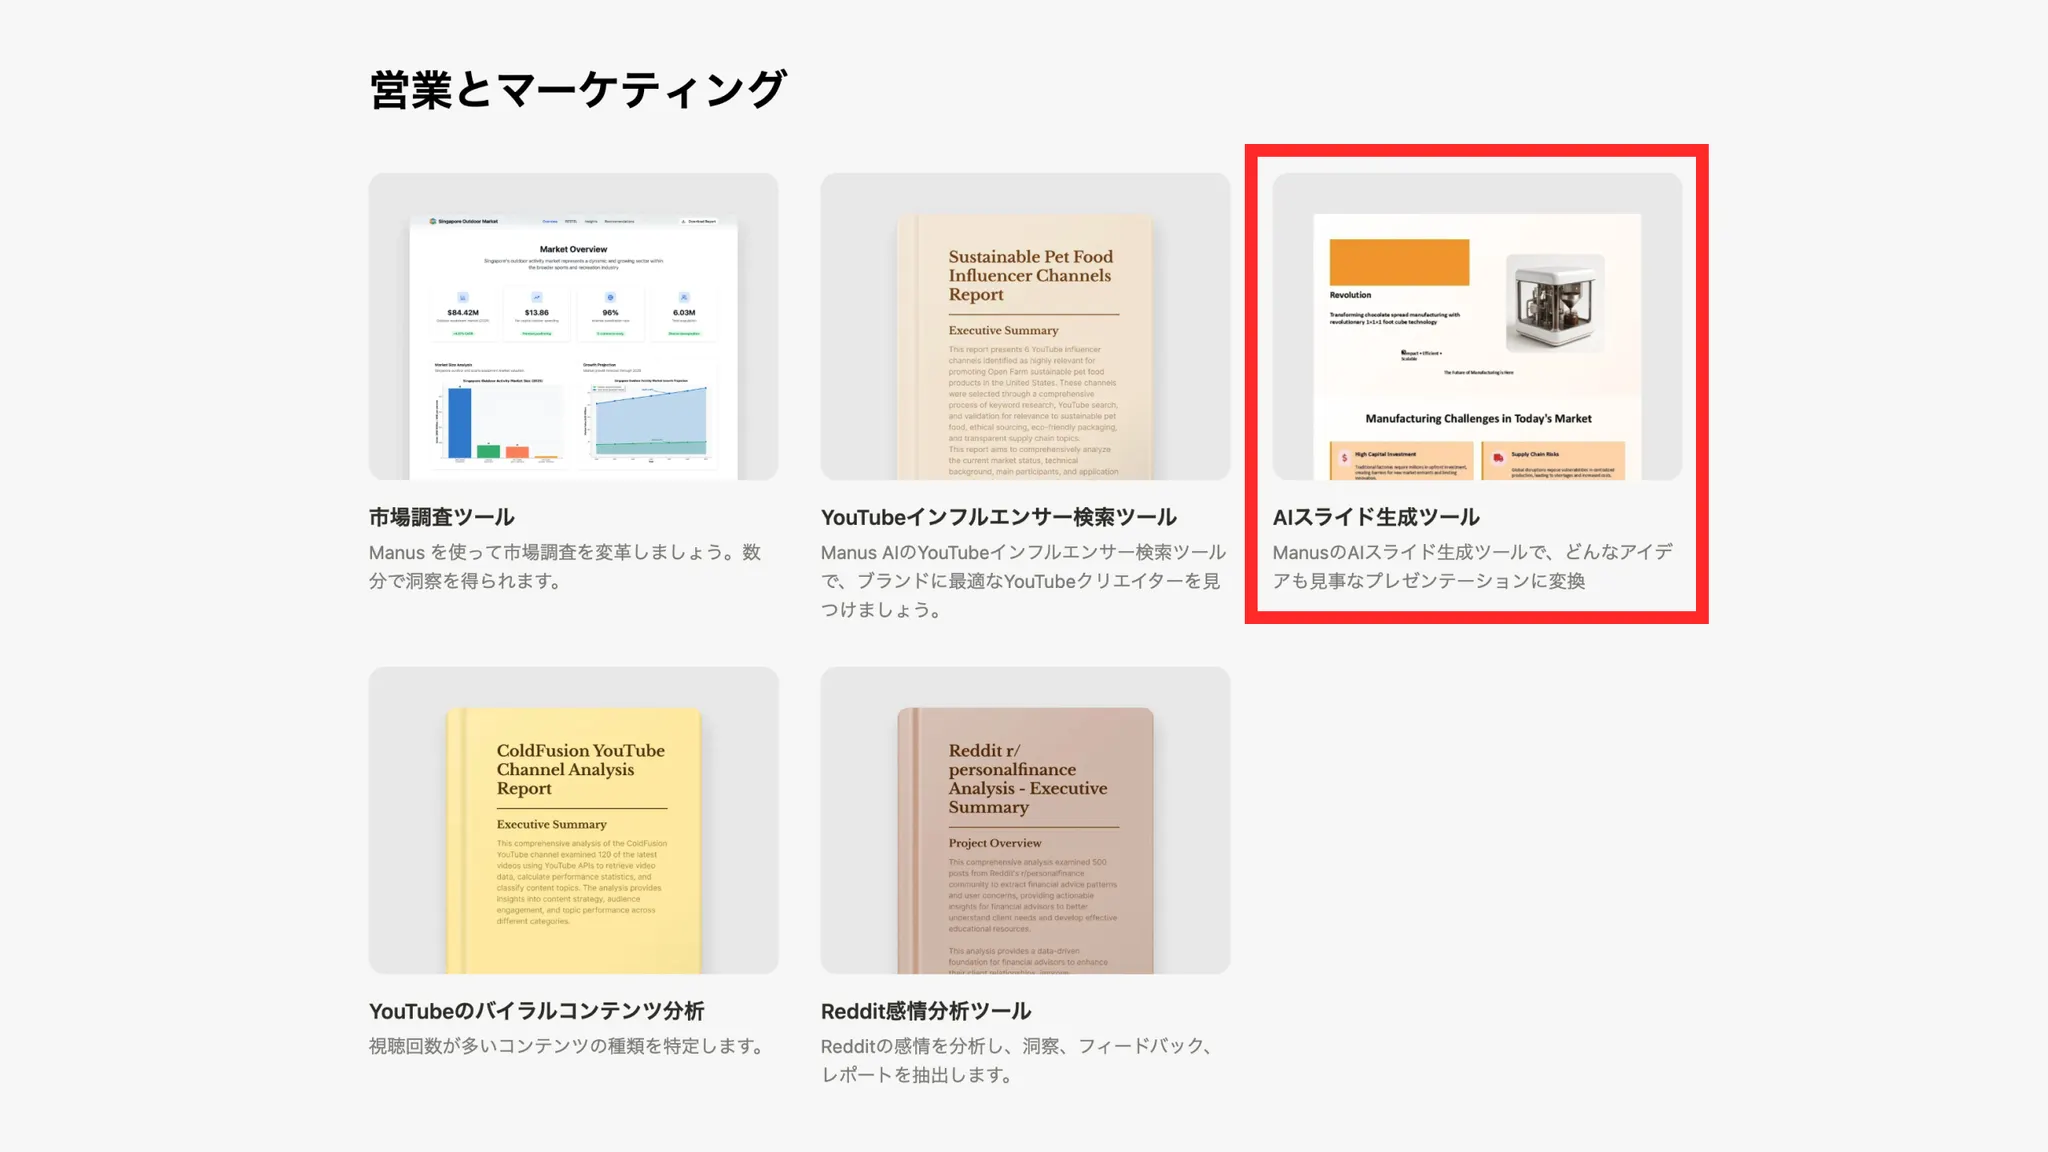Click the 営業とマーケティング section heading

tap(578, 90)
